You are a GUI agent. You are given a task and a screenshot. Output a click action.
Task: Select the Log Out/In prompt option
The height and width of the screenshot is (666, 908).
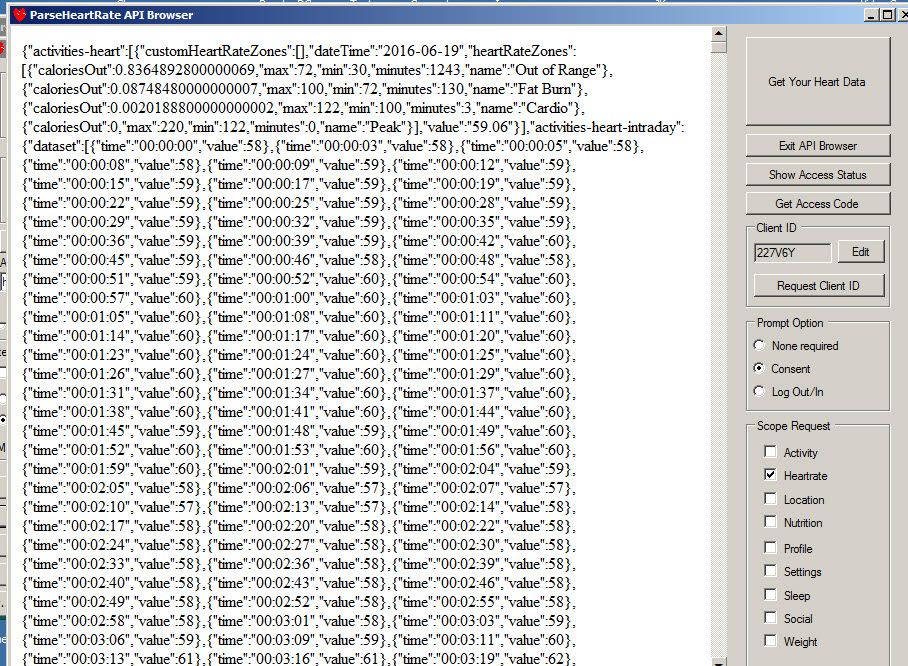759,391
